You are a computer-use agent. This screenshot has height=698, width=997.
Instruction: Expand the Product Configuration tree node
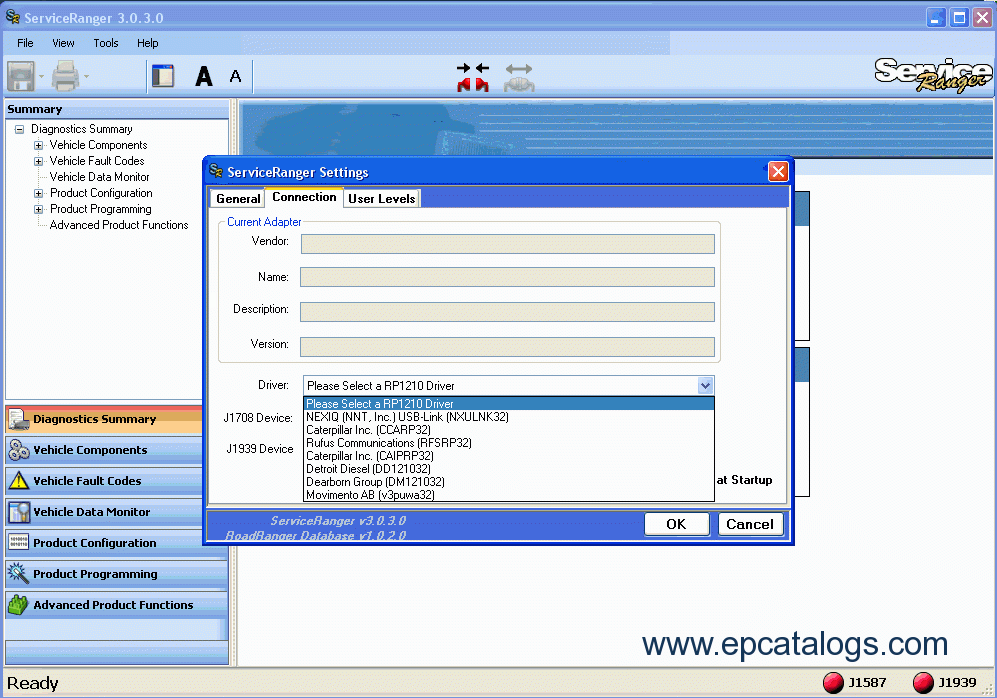pos(38,193)
